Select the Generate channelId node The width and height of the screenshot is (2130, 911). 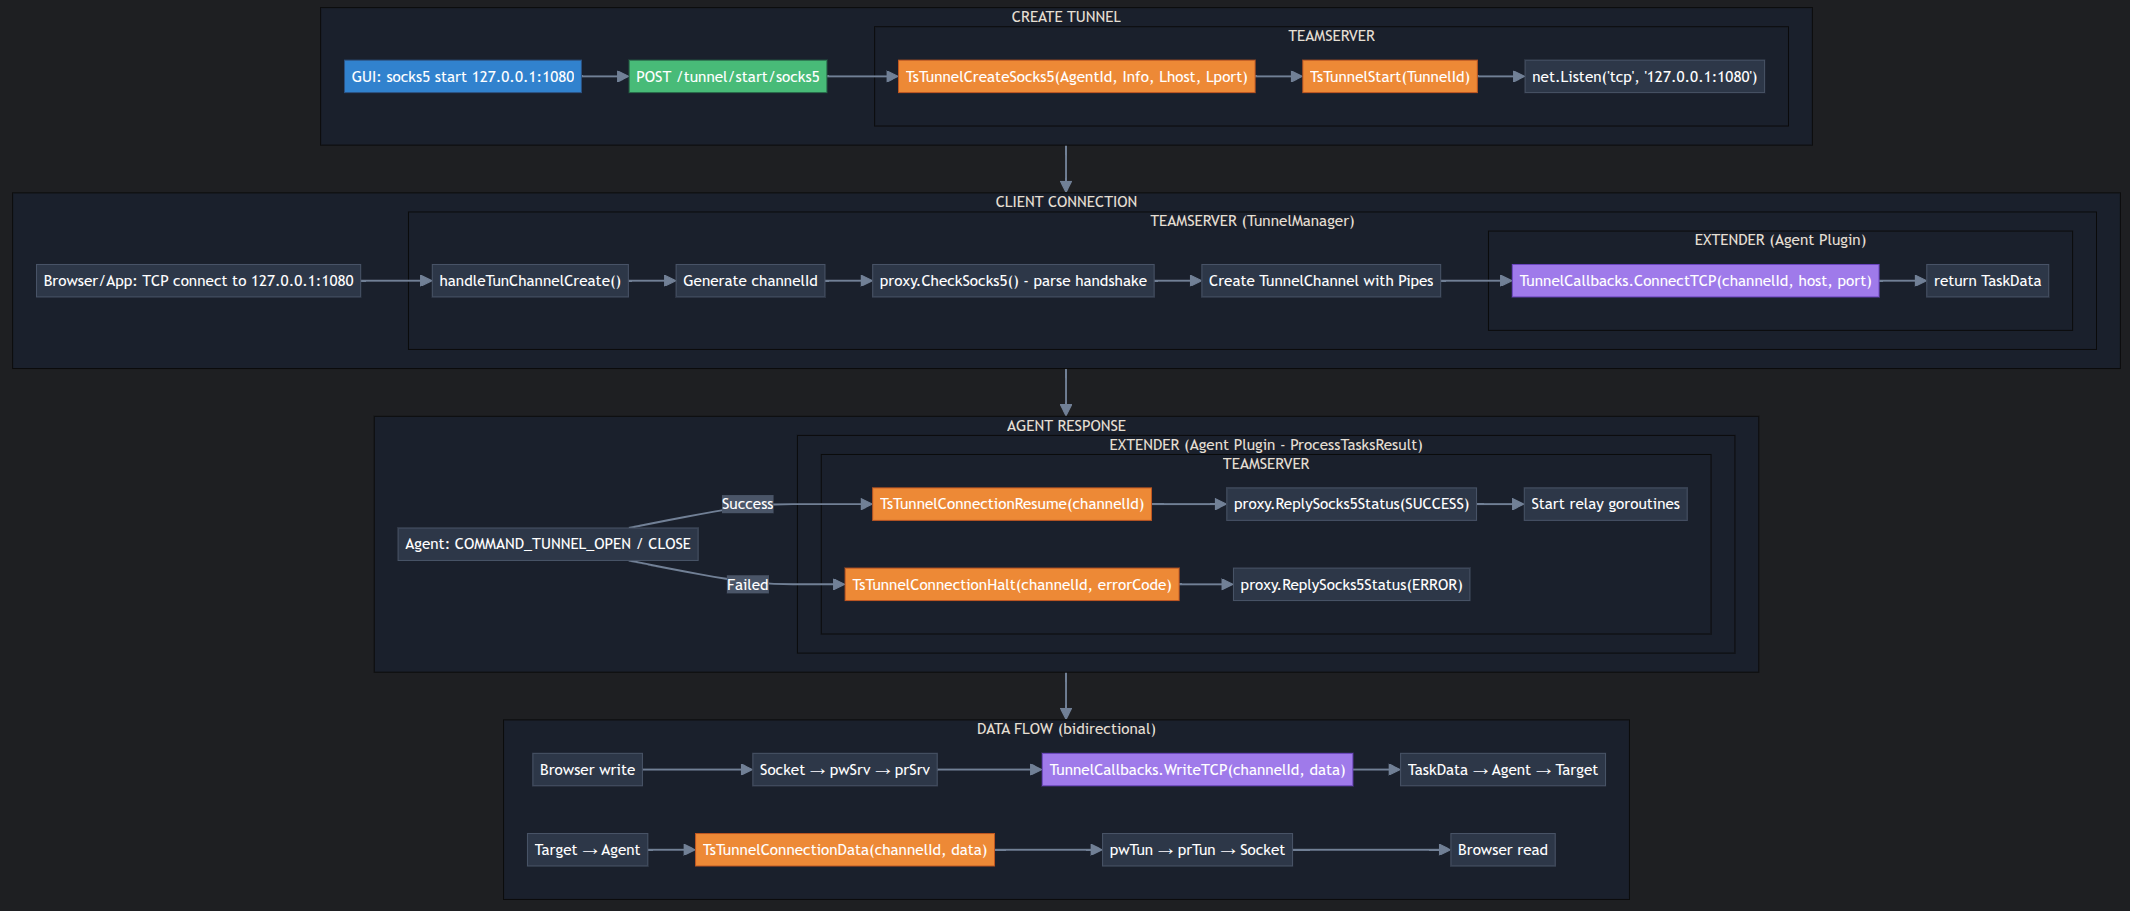pyautogui.click(x=749, y=281)
